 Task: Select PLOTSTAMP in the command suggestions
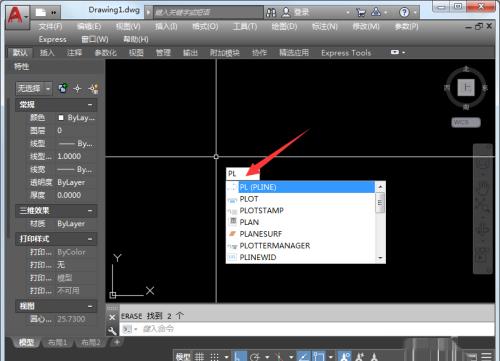coord(301,211)
